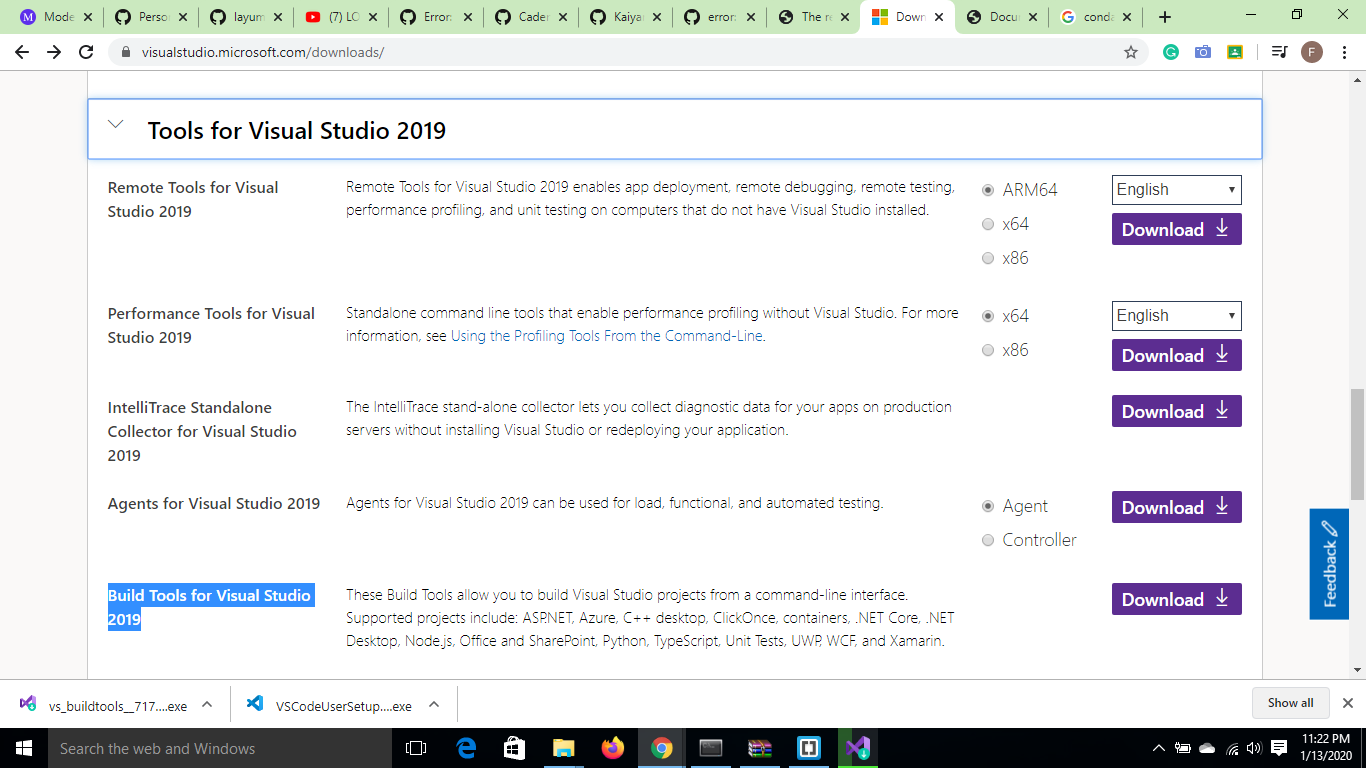Open the Chrome profile avatar
Image resolution: width=1366 pixels, height=768 pixels.
click(1312, 51)
